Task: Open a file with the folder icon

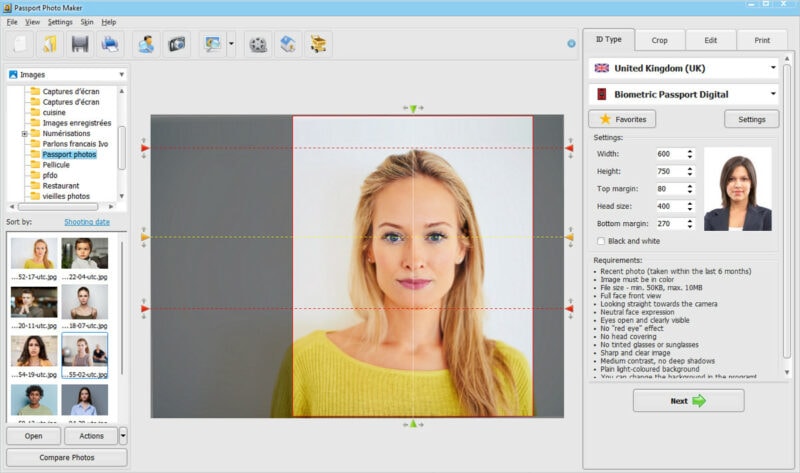Action: 49,44
